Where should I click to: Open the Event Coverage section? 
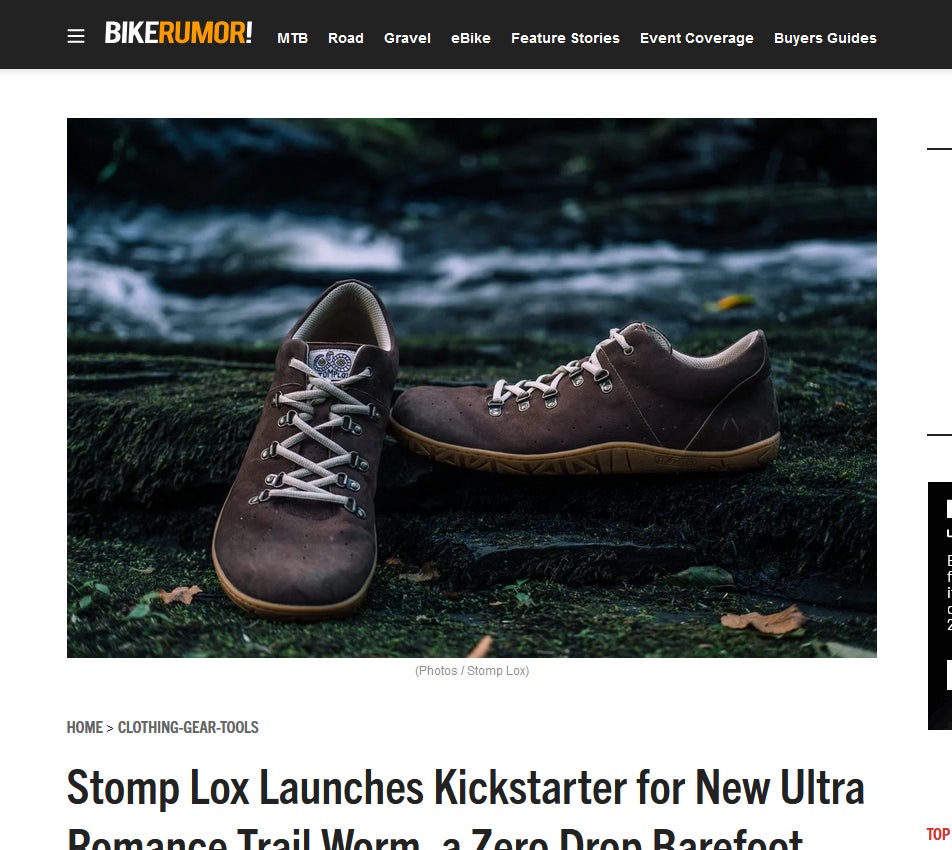(x=696, y=38)
